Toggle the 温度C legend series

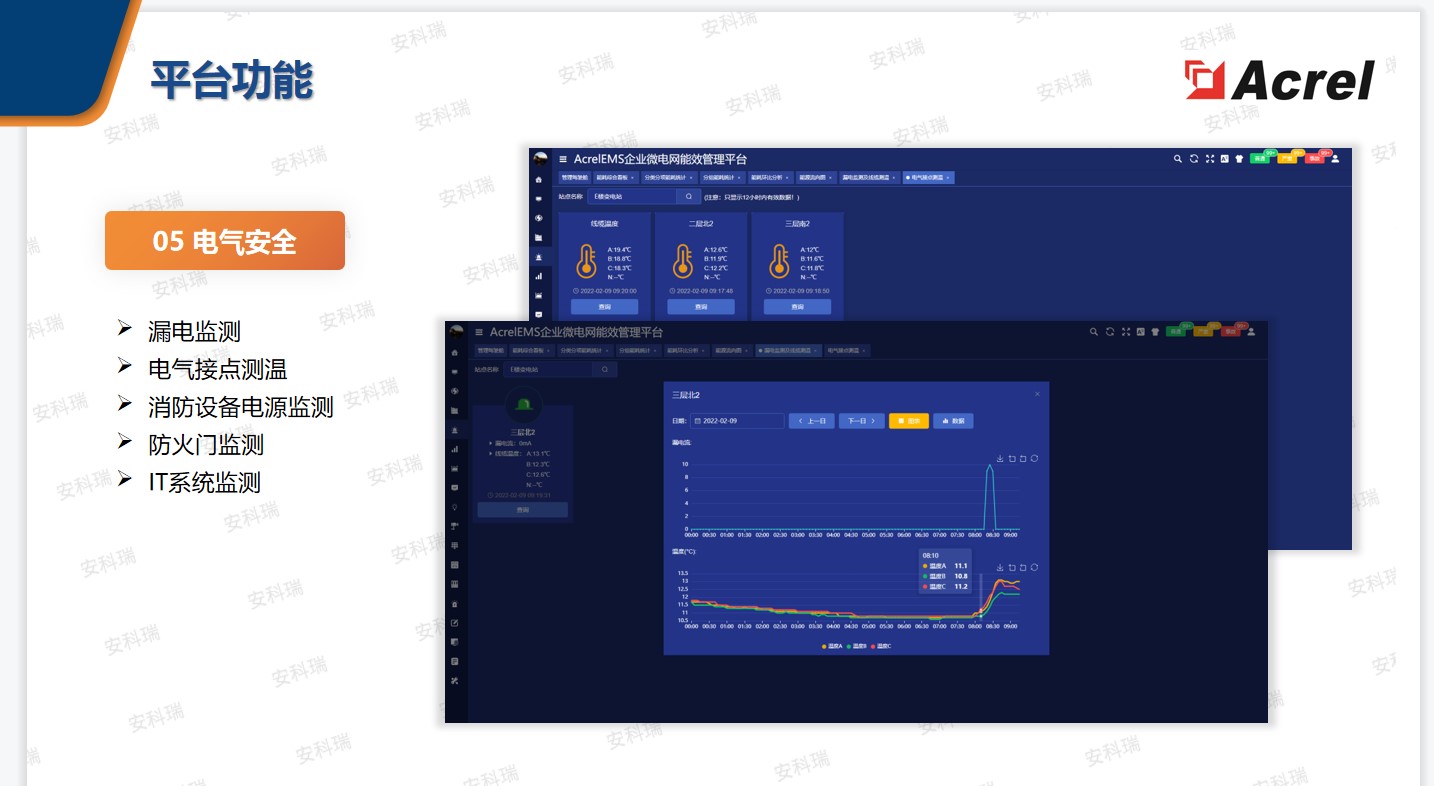[x=882, y=646]
